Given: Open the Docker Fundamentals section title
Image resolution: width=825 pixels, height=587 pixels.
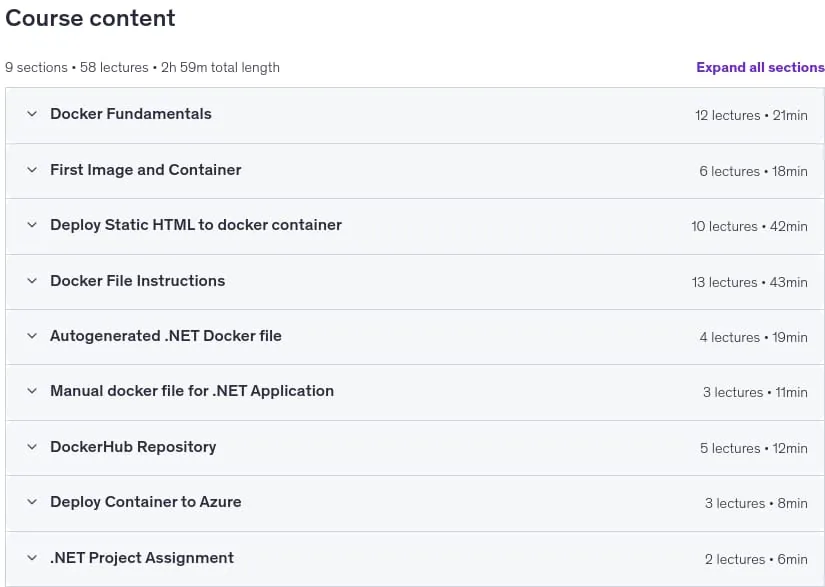Looking at the screenshot, I should tap(131, 114).
